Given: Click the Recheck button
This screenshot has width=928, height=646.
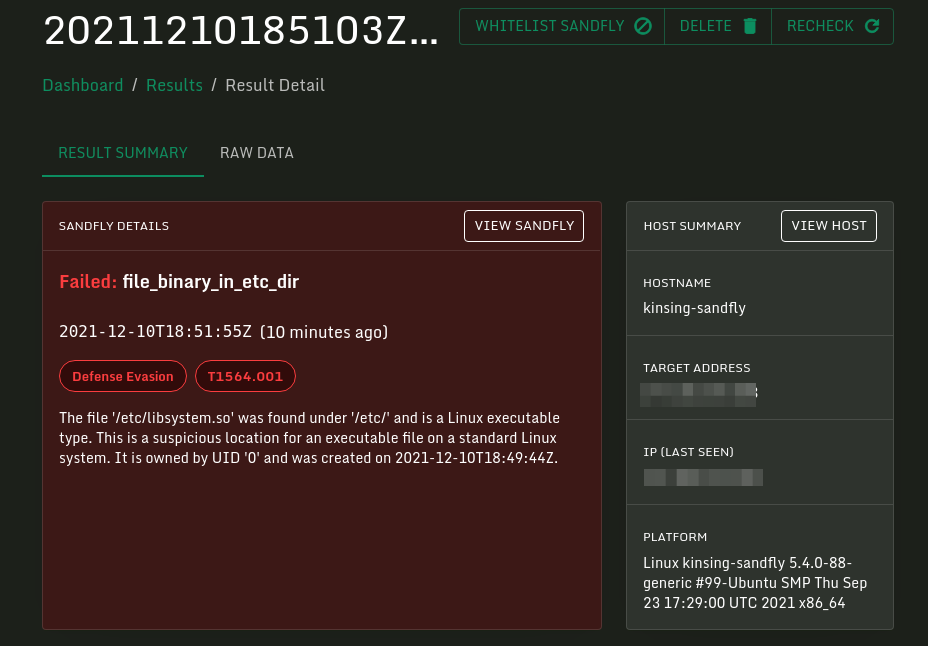Looking at the screenshot, I should 832,27.
